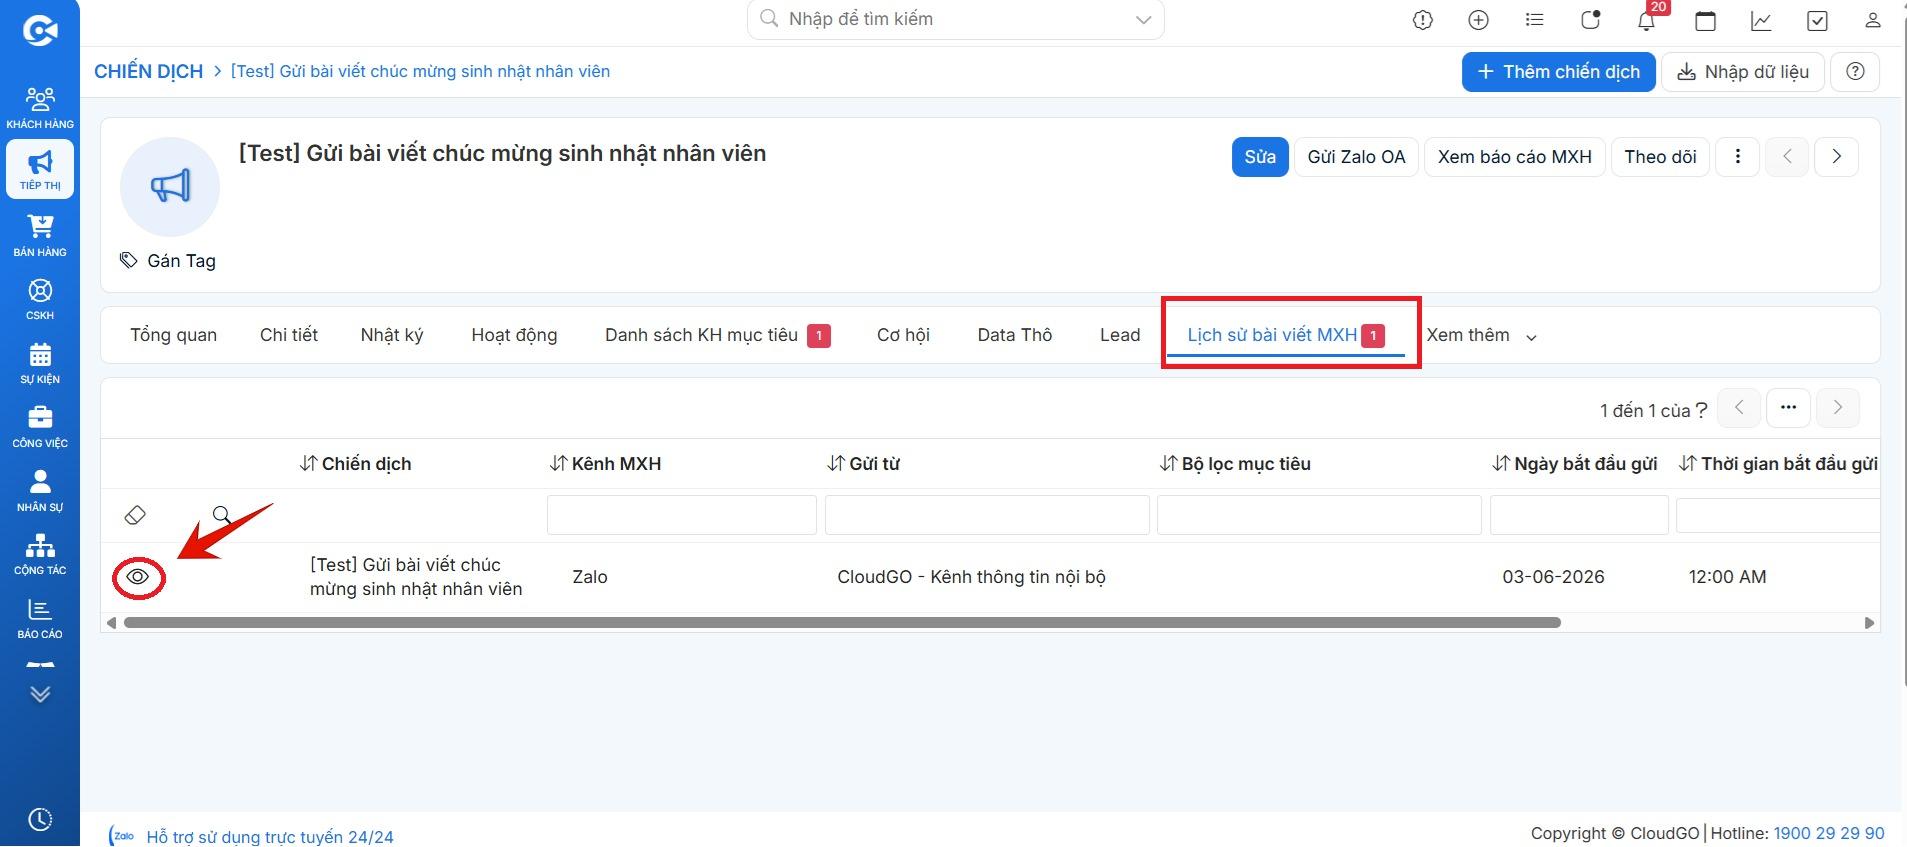Click the CHIẾN DỊCH breadcrumb link
This screenshot has height=847, width=1907.
click(x=148, y=72)
